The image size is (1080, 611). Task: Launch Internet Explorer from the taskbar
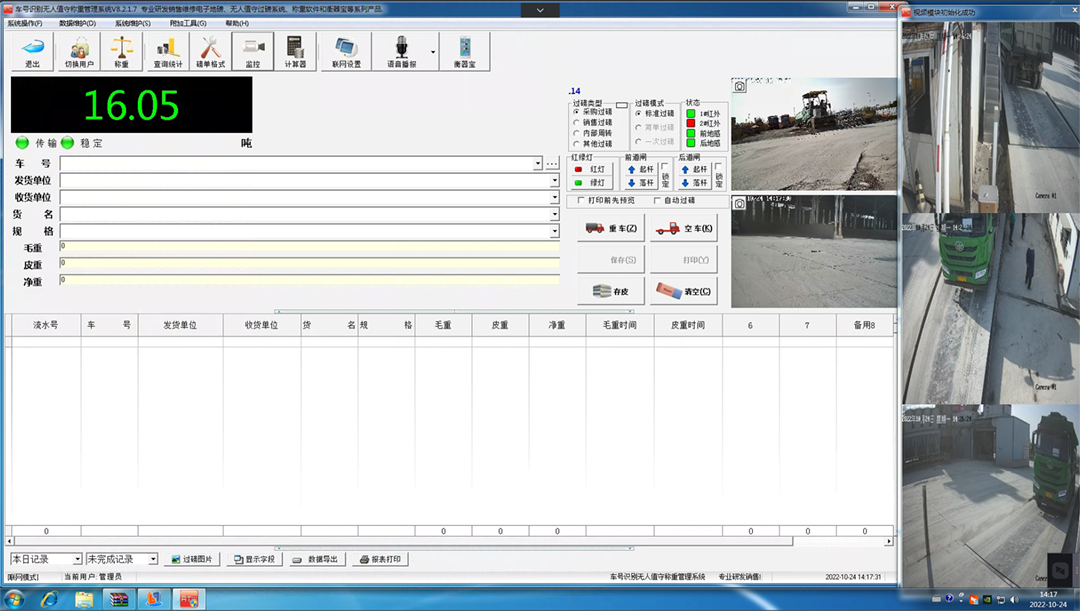[49, 599]
